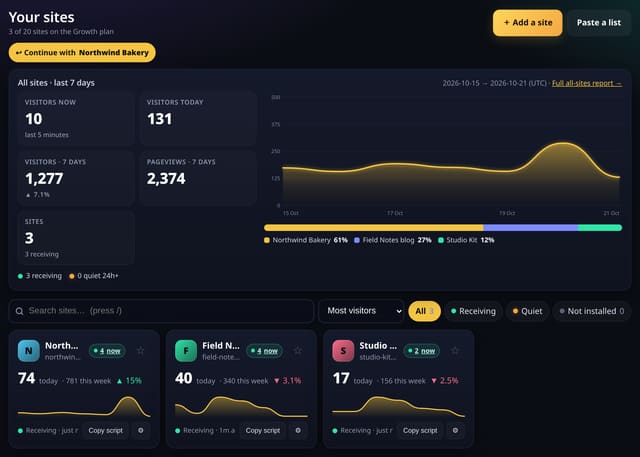Select the All filter tab

(424, 311)
